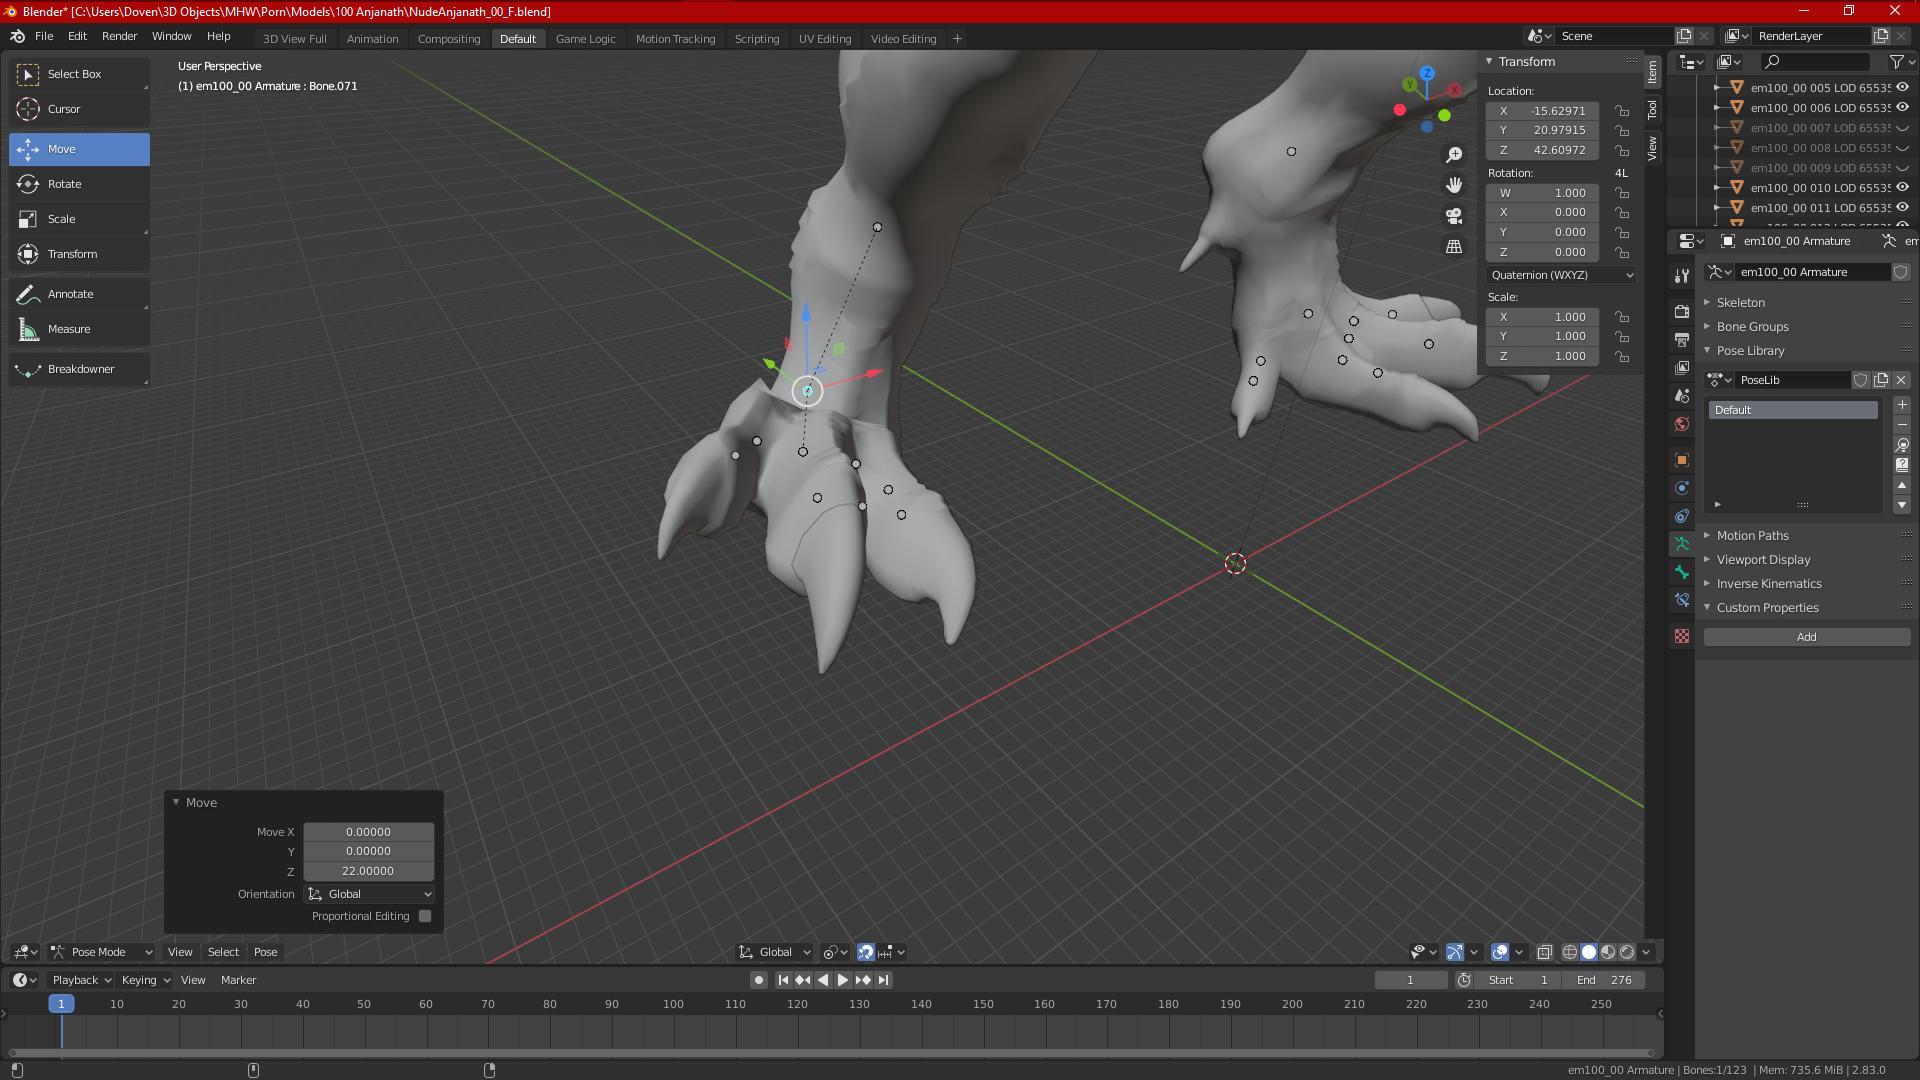Open the Pose Mode dropdown

pyautogui.click(x=101, y=952)
